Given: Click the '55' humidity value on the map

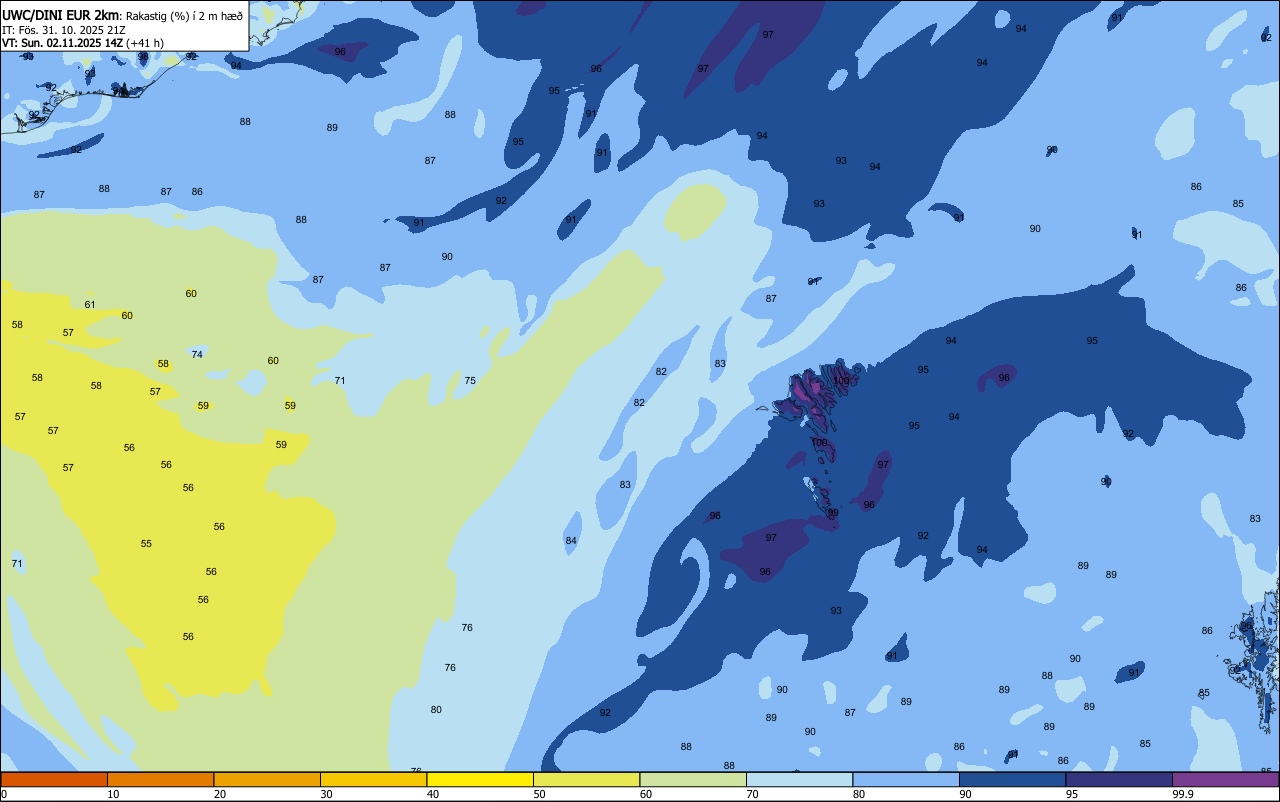Looking at the screenshot, I should [x=146, y=543].
